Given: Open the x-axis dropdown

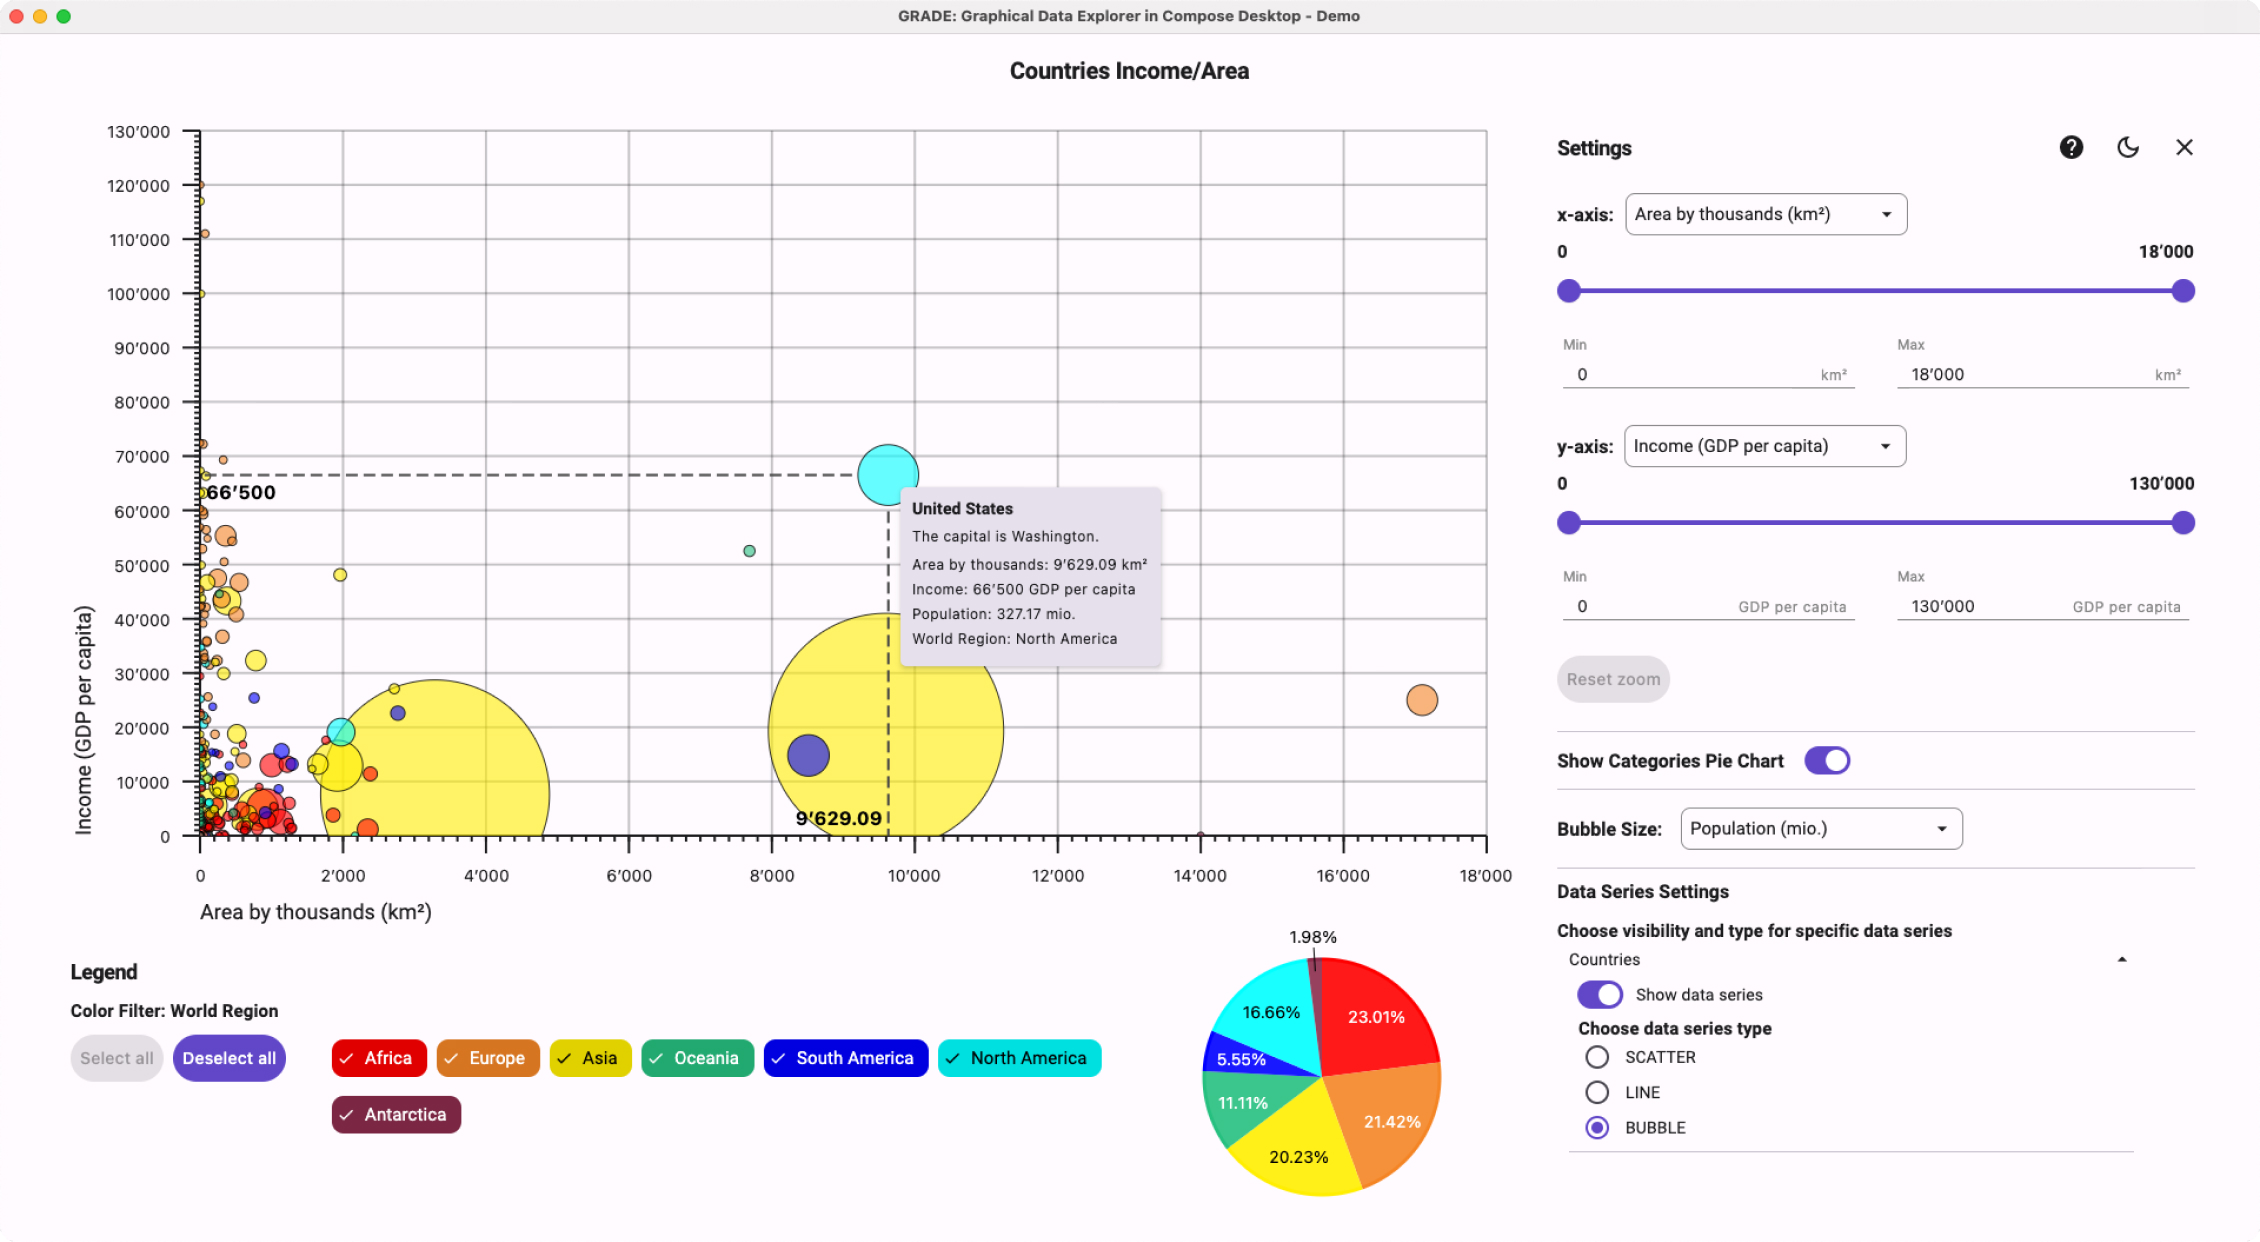Looking at the screenshot, I should [x=1766, y=214].
